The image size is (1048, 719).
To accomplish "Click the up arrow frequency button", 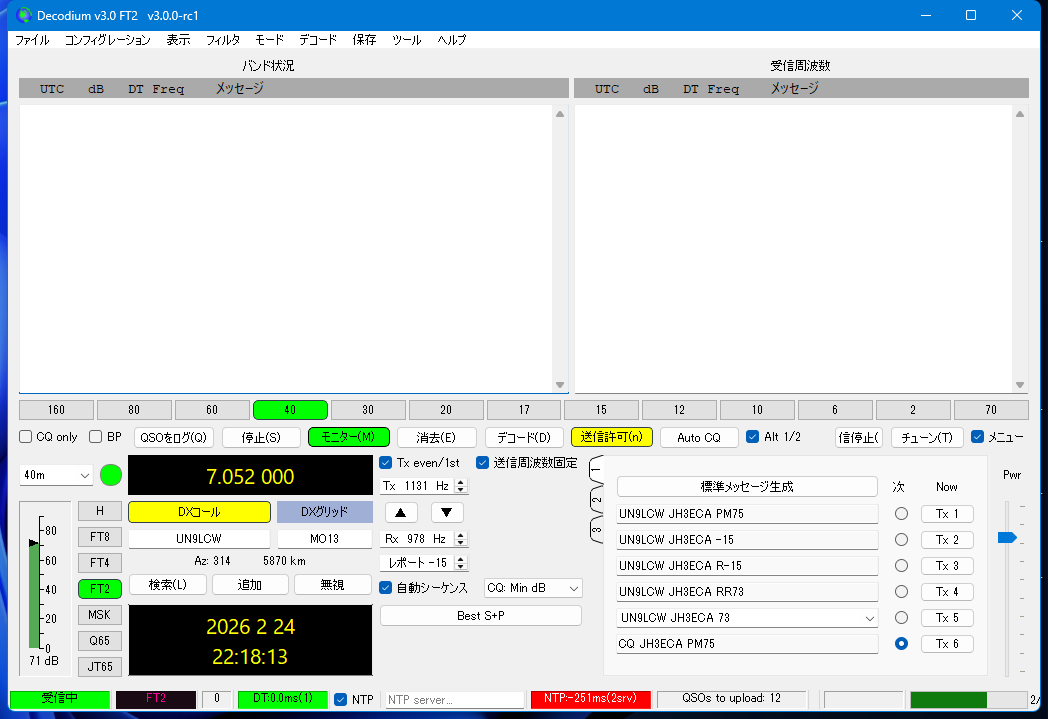I will click(401, 512).
